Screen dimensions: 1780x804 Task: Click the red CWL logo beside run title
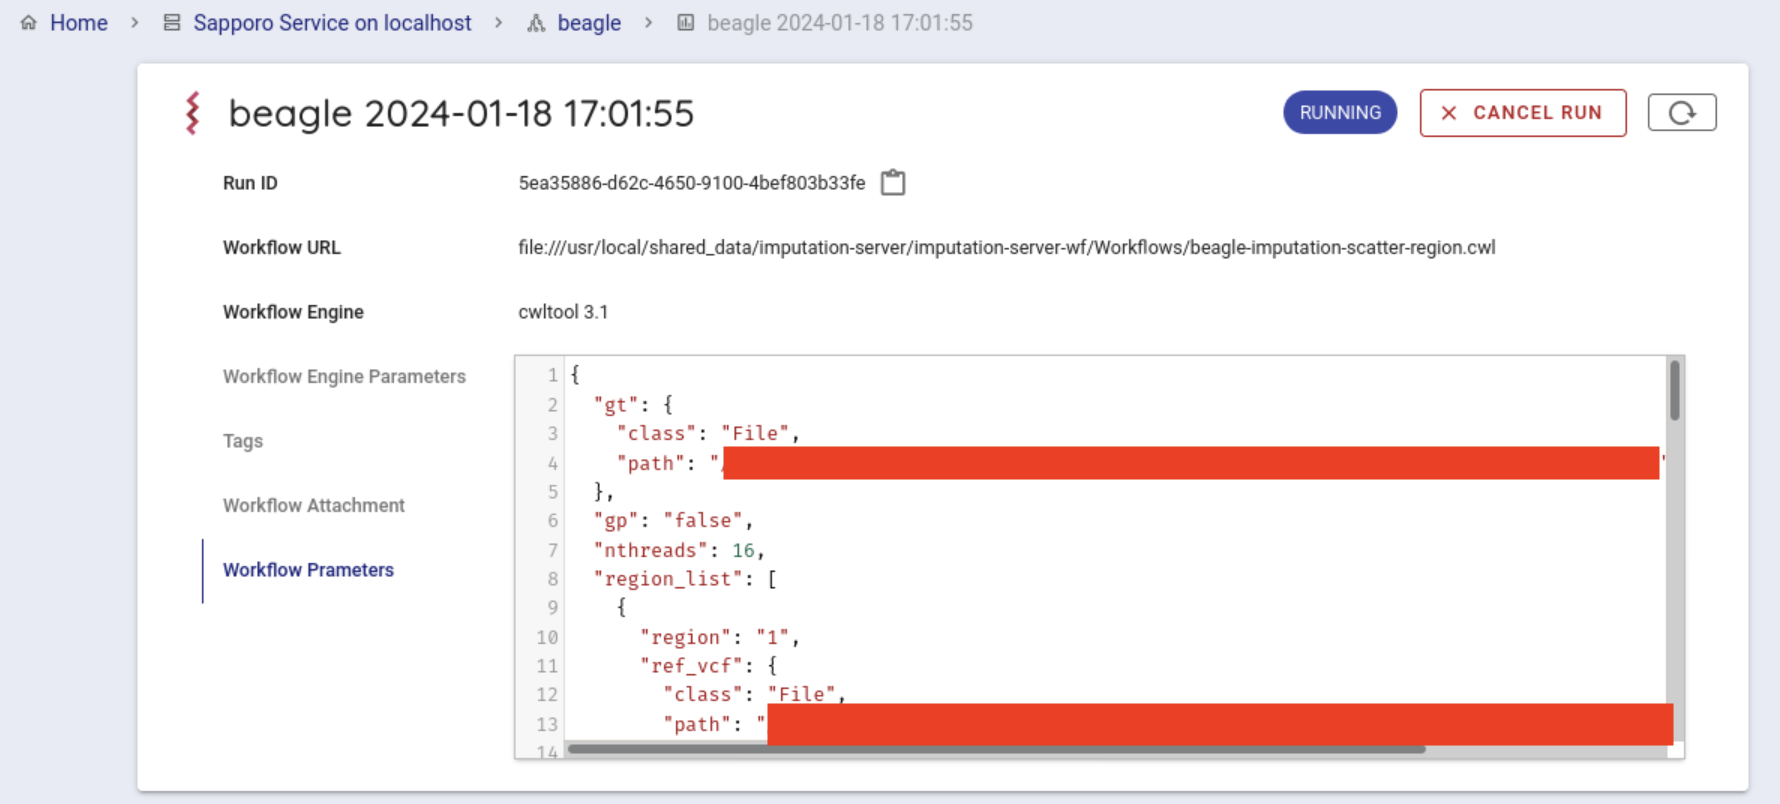coord(193,113)
